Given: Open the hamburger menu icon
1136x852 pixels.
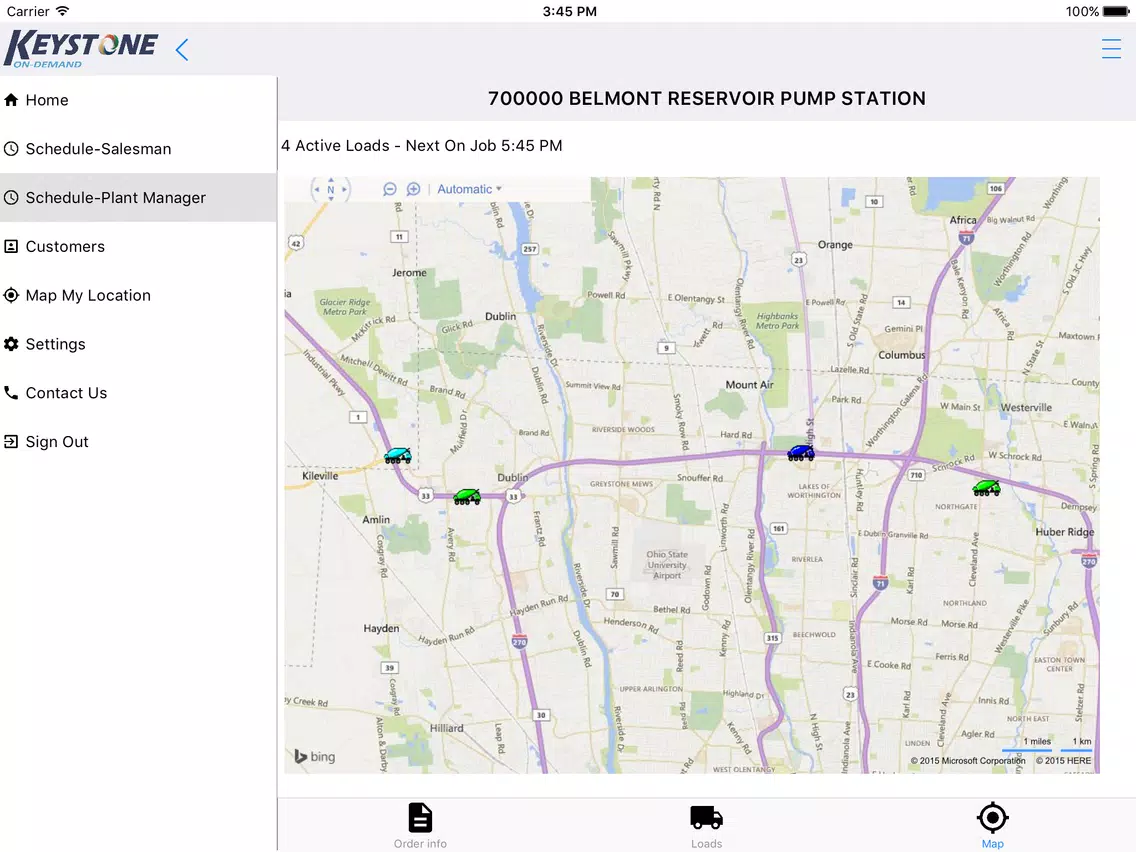Looking at the screenshot, I should [x=1111, y=49].
